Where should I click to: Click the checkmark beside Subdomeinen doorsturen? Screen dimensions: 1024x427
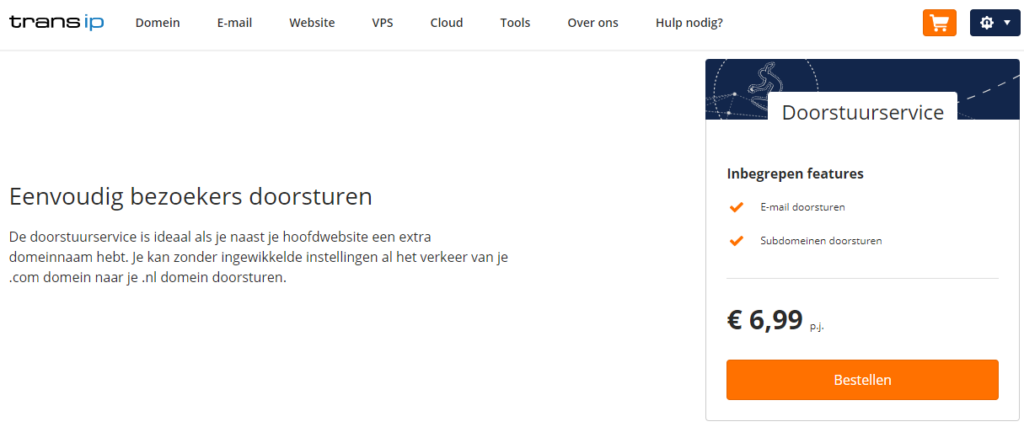coord(736,241)
